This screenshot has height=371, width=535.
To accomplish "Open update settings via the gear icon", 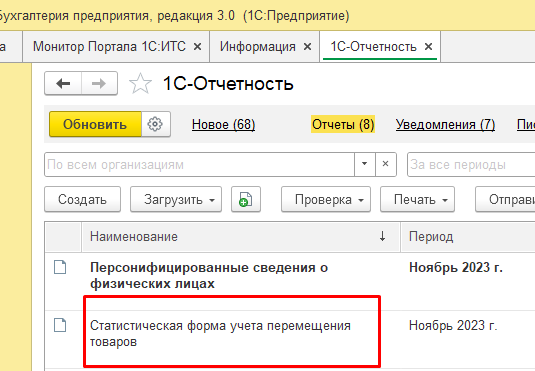I will pos(155,124).
